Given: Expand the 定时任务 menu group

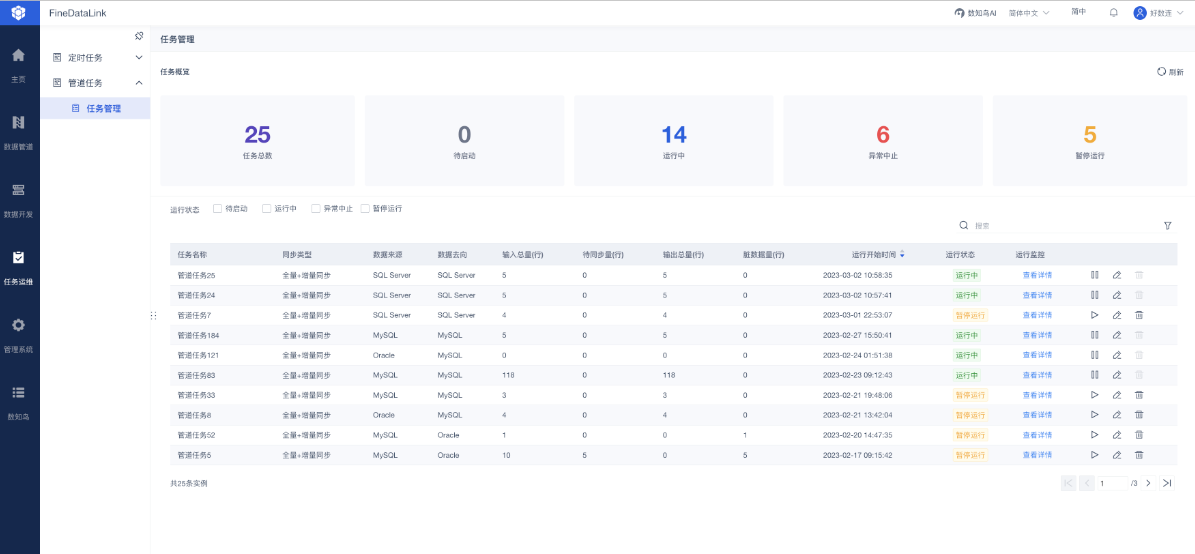Looking at the screenshot, I should (95, 58).
